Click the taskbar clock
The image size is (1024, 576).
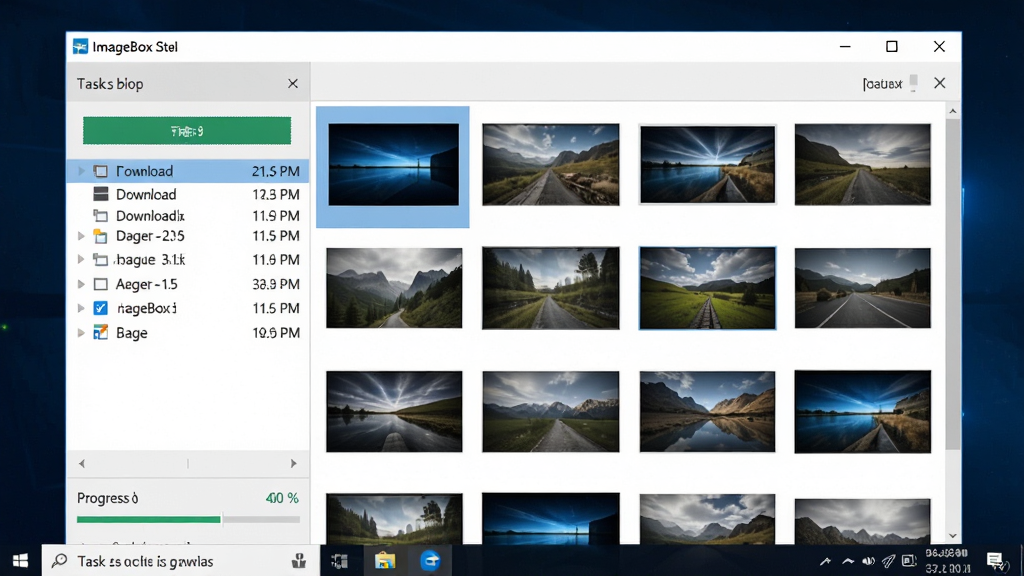[x=946, y=561]
